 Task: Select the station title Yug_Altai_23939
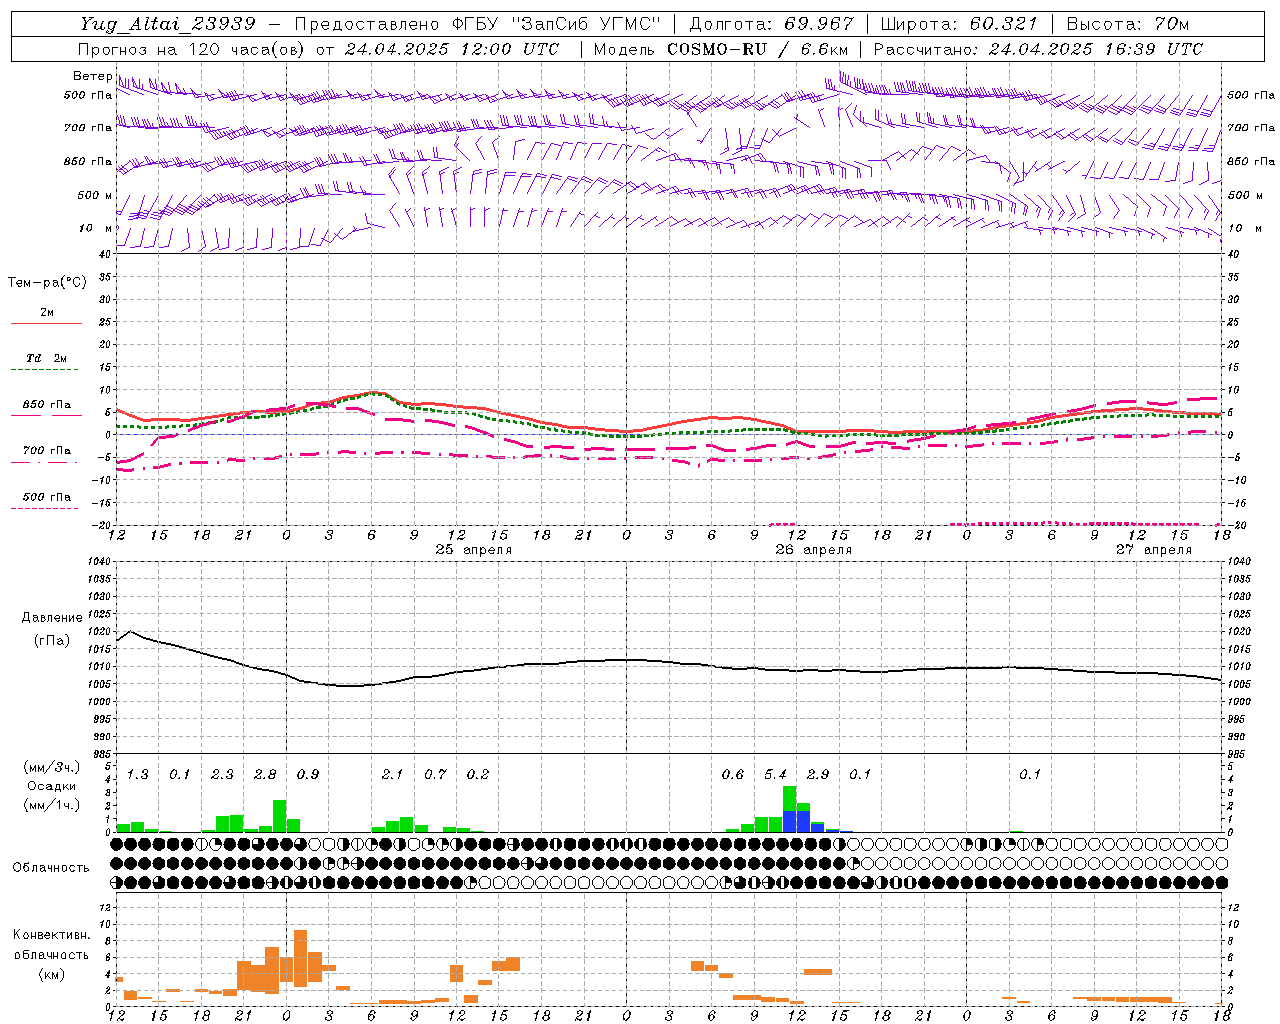pyautogui.click(x=168, y=24)
